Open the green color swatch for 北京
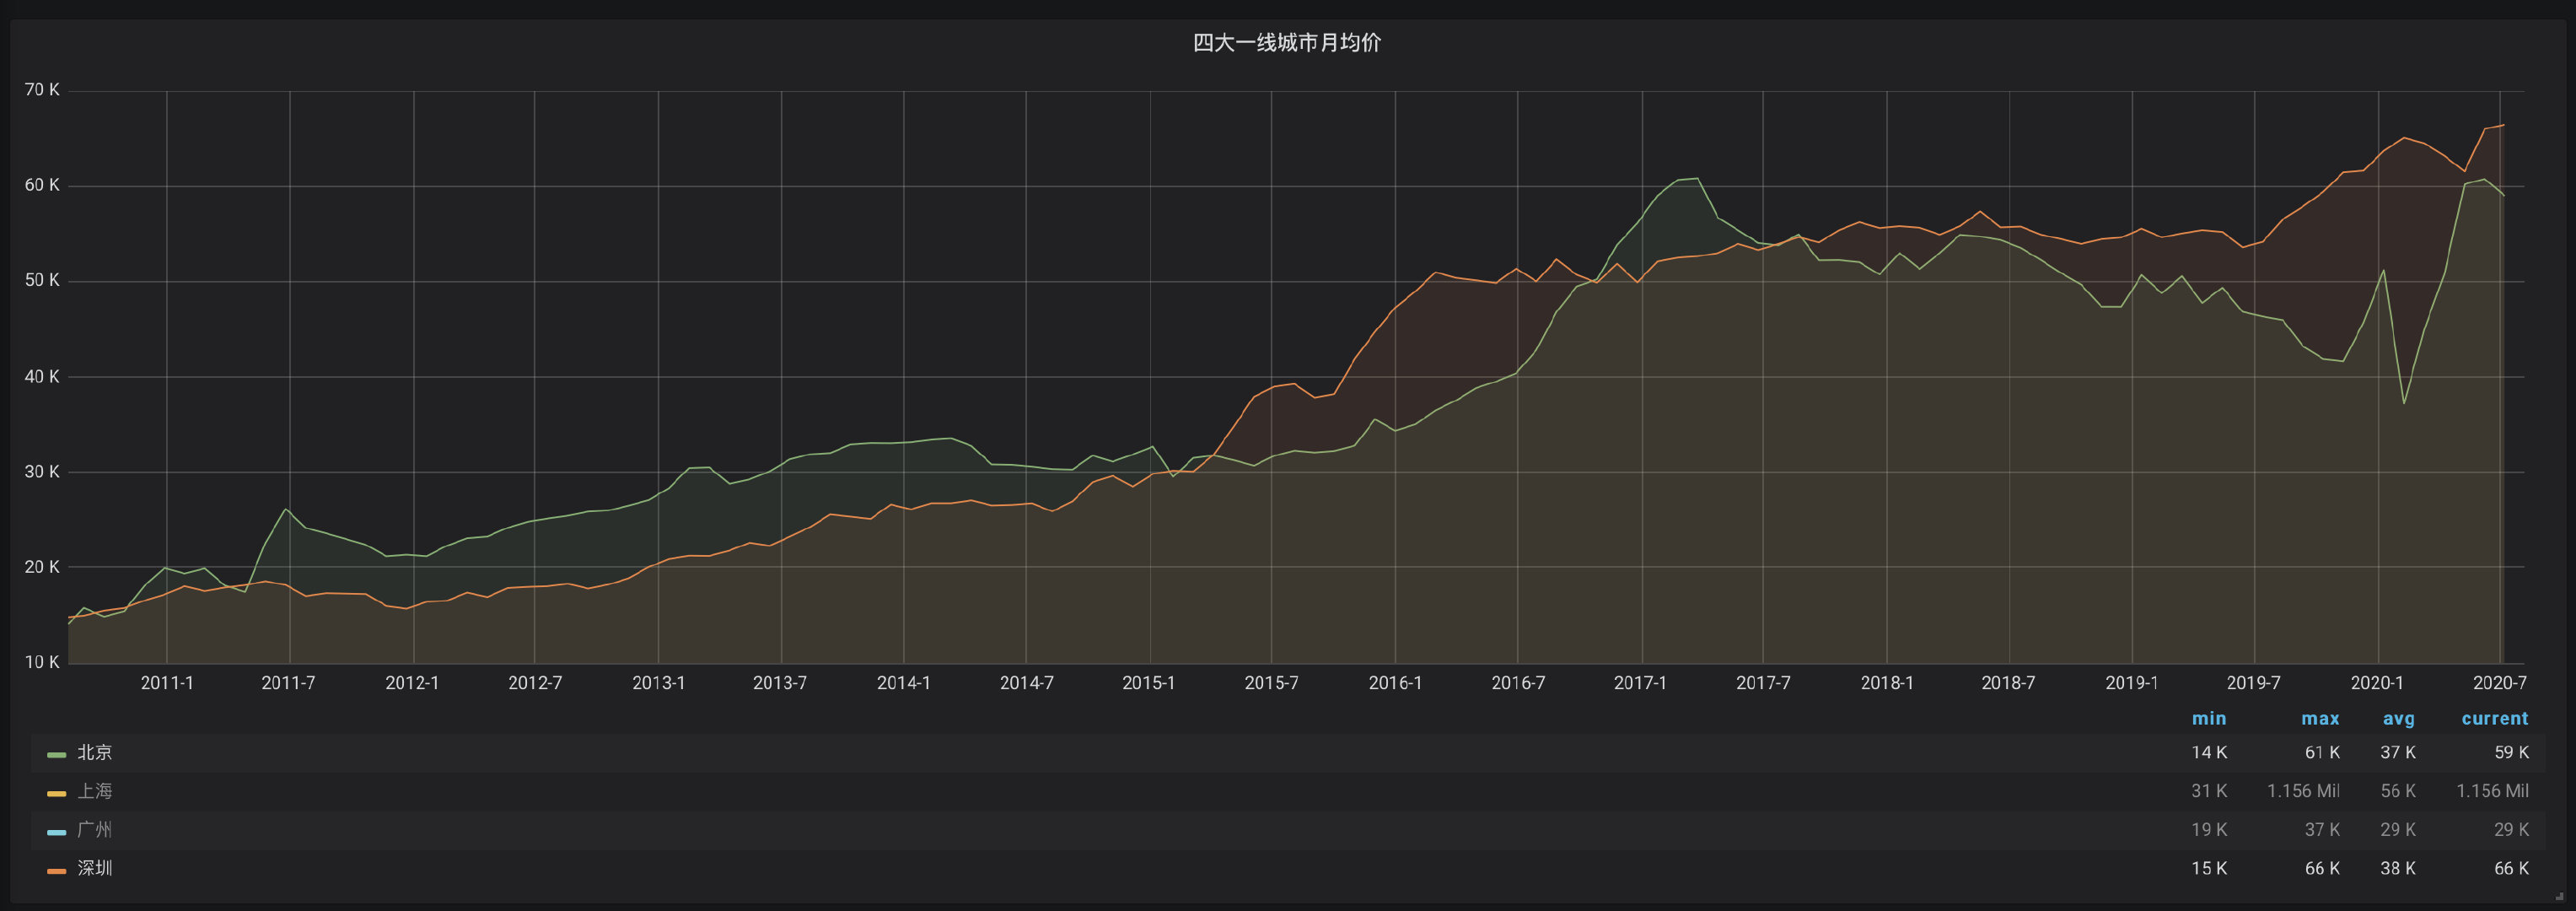 click(x=56, y=755)
